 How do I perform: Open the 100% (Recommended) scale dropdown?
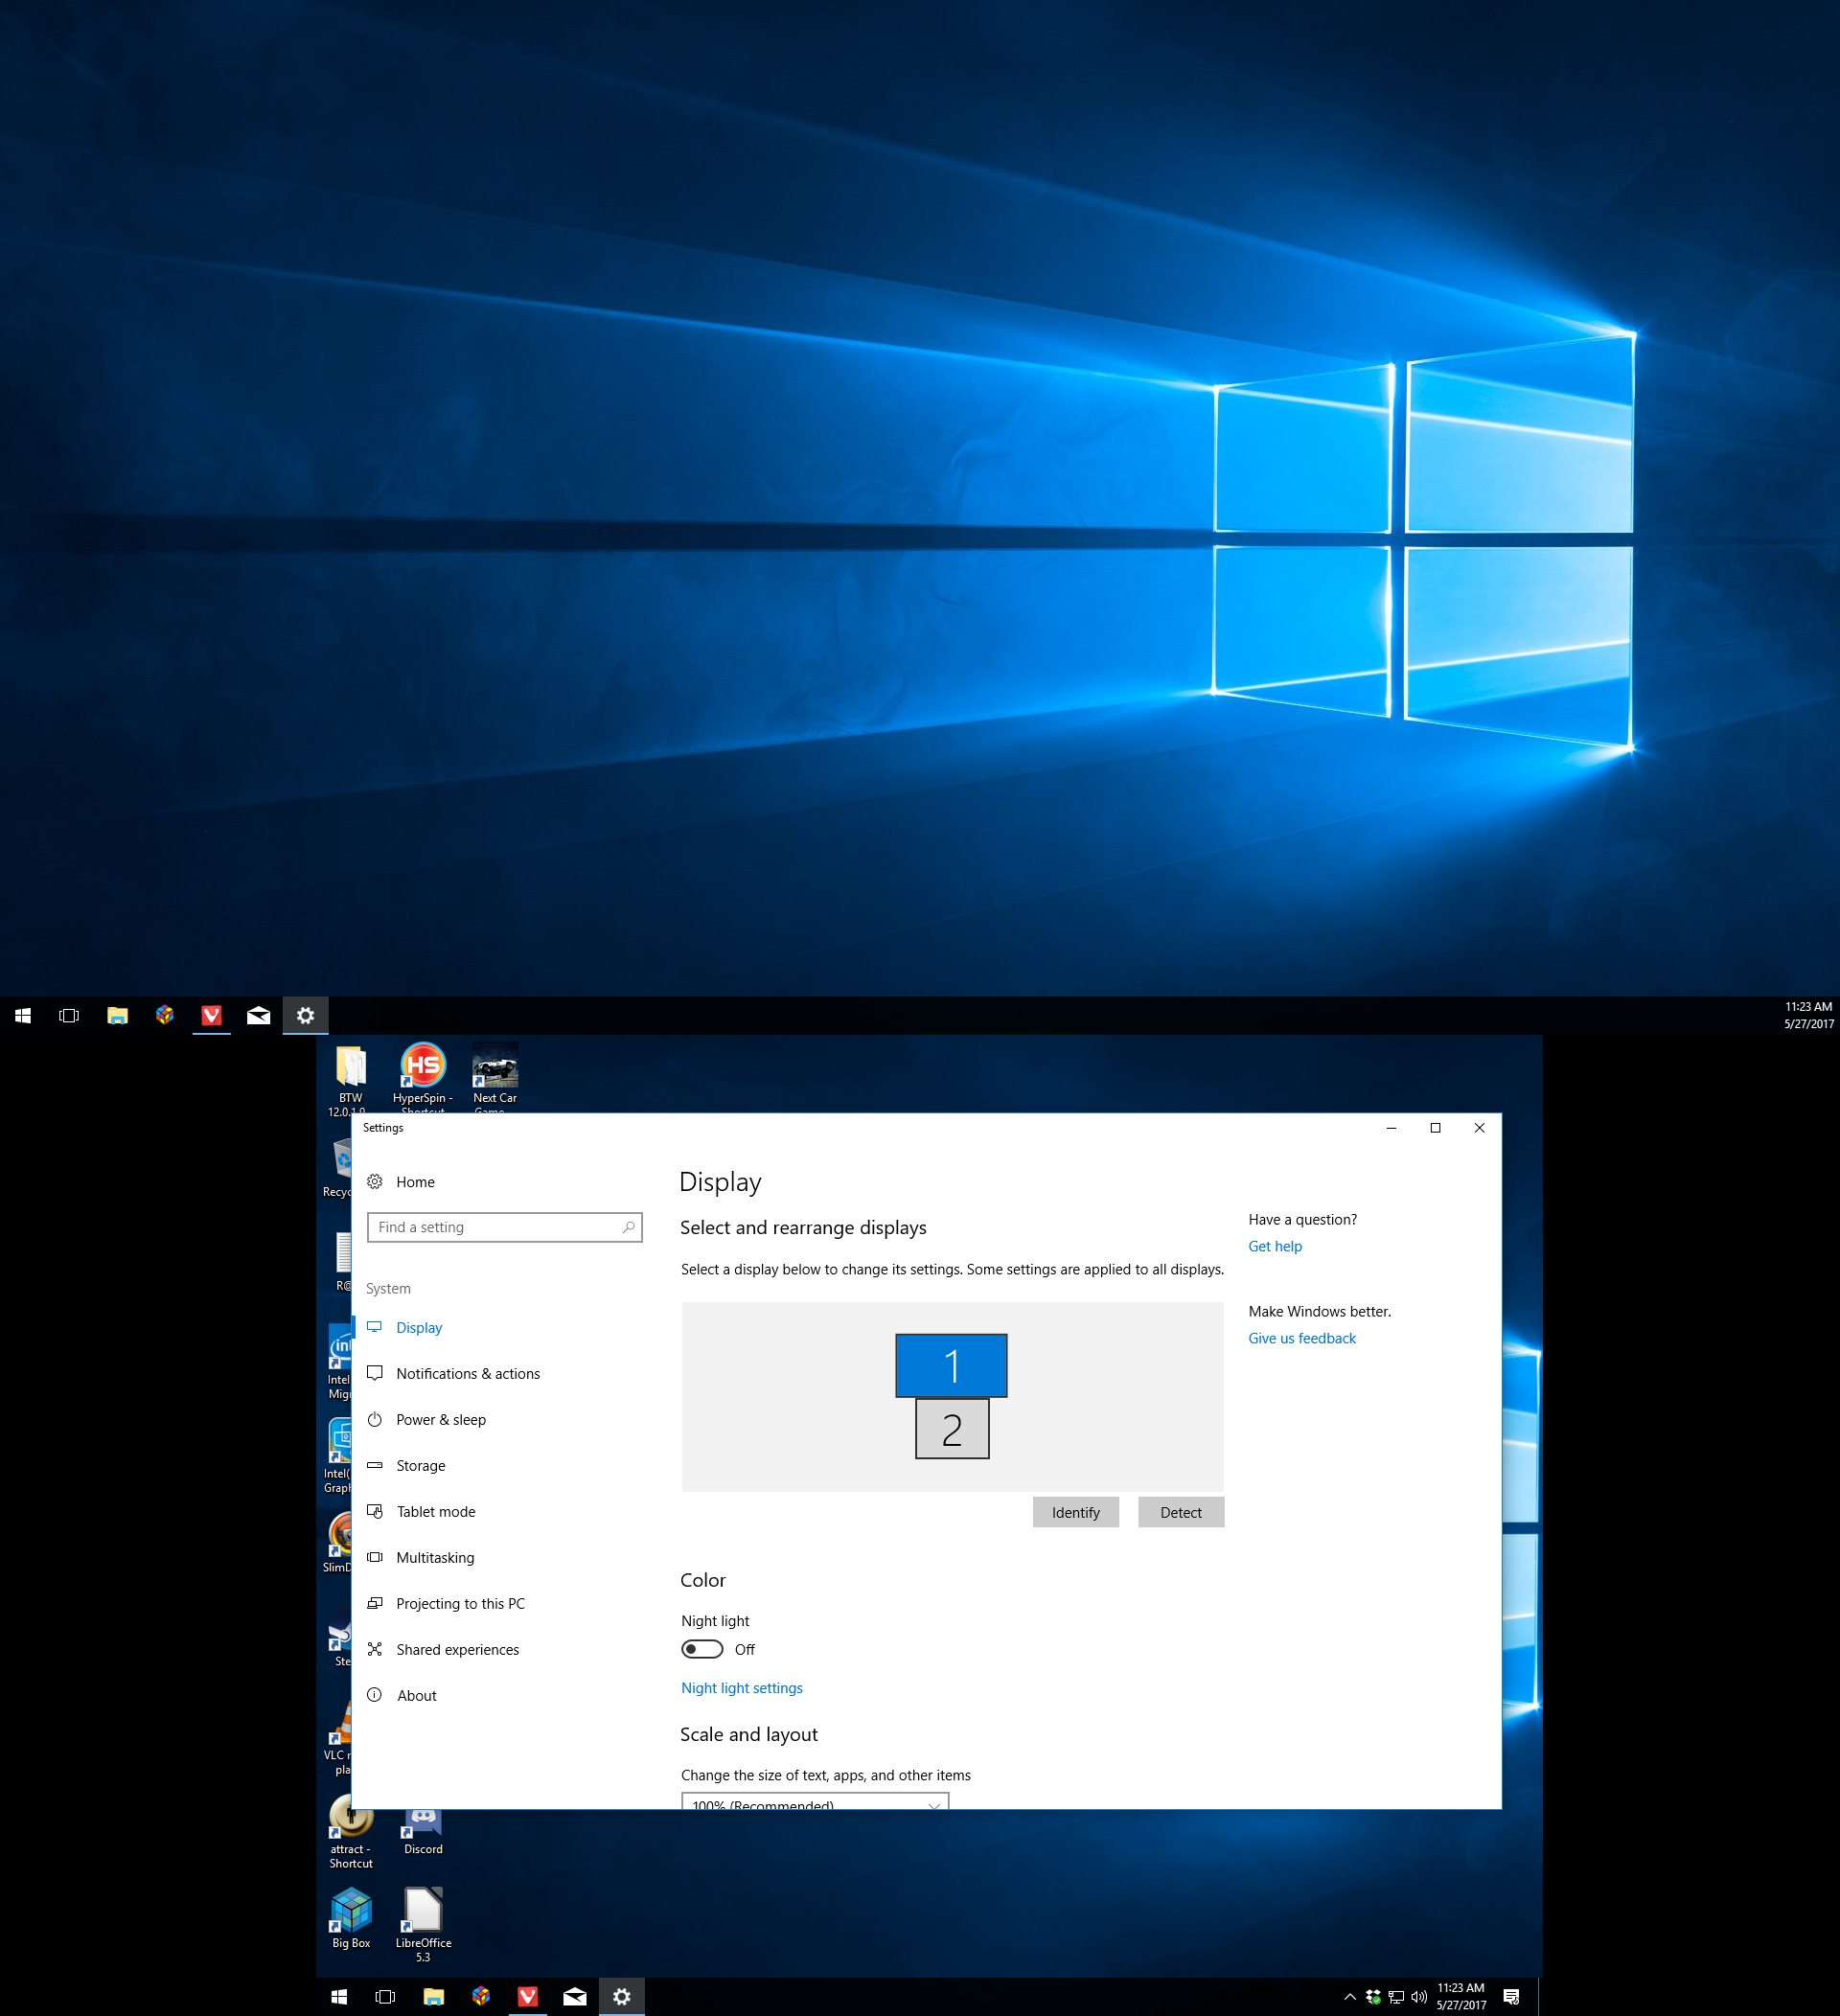(x=815, y=1800)
